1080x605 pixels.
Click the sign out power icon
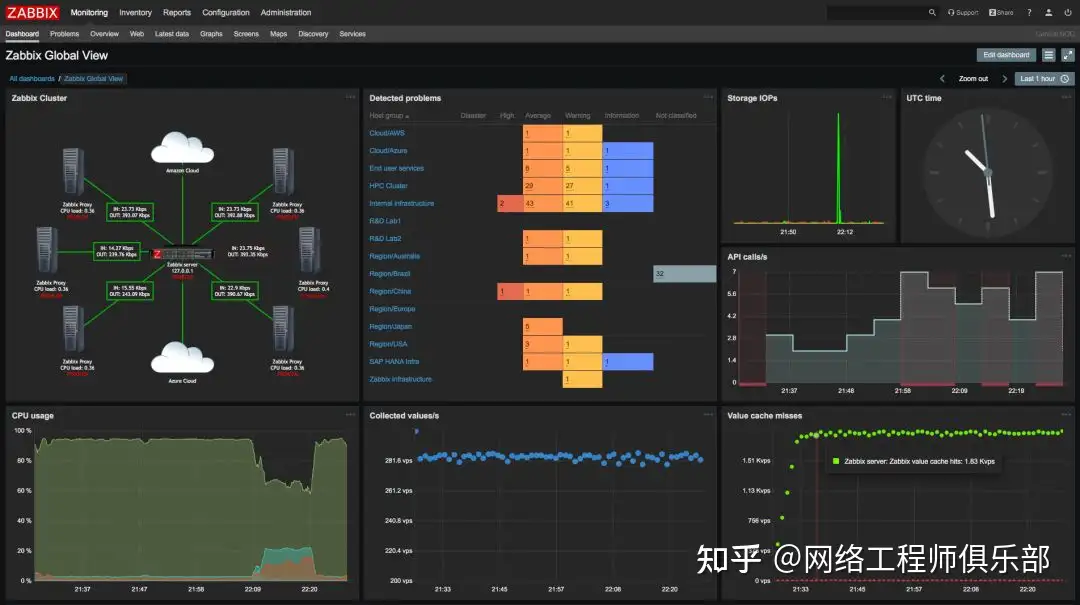pyautogui.click(x=1068, y=13)
